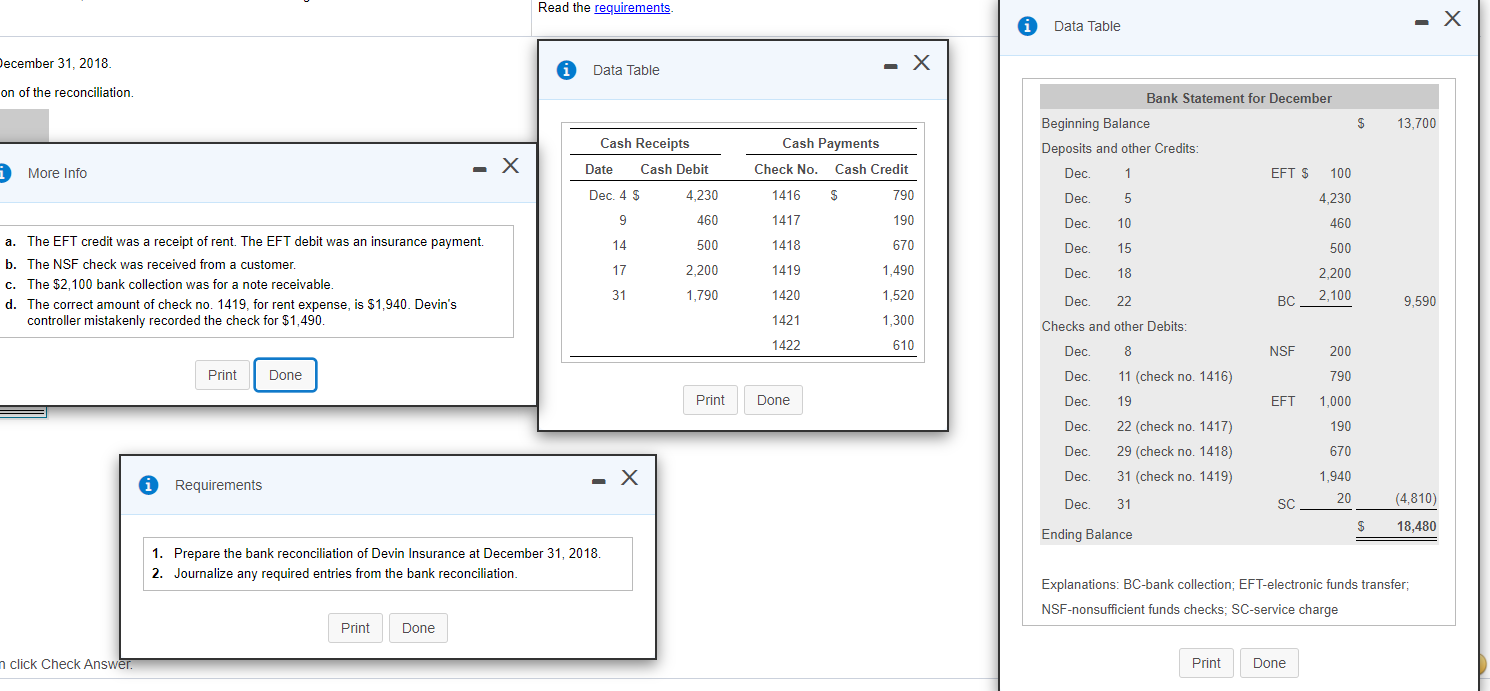This screenshot has width=1490, height=691.
Task: Click Beginning Balance label in bank statement
Action: click(x=1095, y=123)
